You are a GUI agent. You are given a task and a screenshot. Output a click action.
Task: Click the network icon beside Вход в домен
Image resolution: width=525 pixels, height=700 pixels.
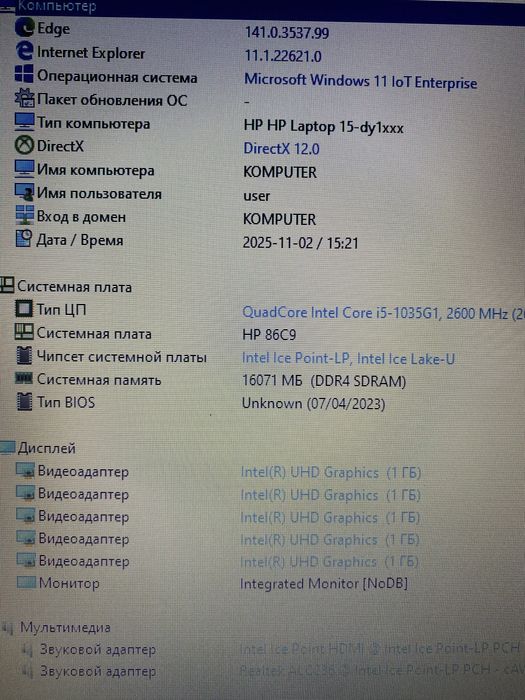25,215
